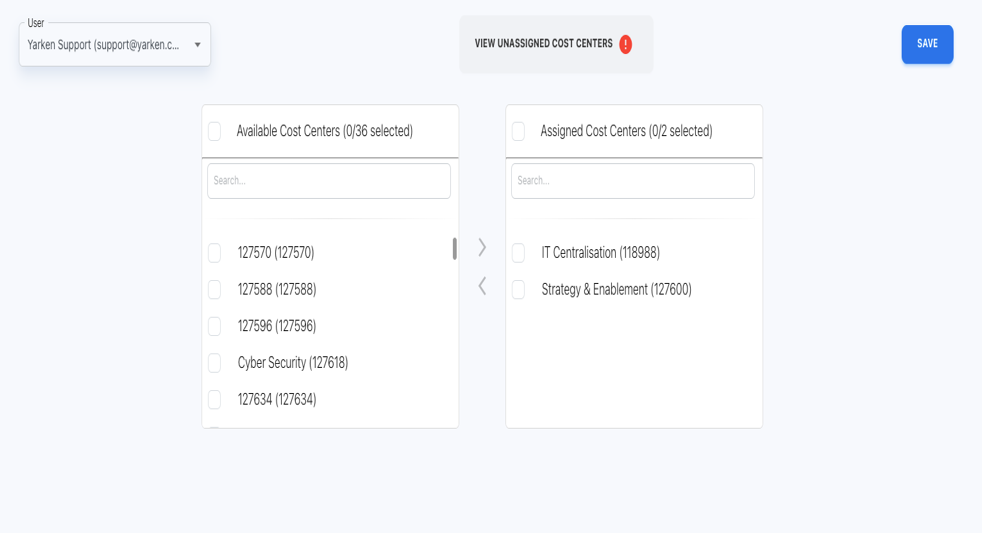This screenshot has height=533, width=982.
Task: Toggle select-all for Available Cost Centers
Action: tap(214, 131)
